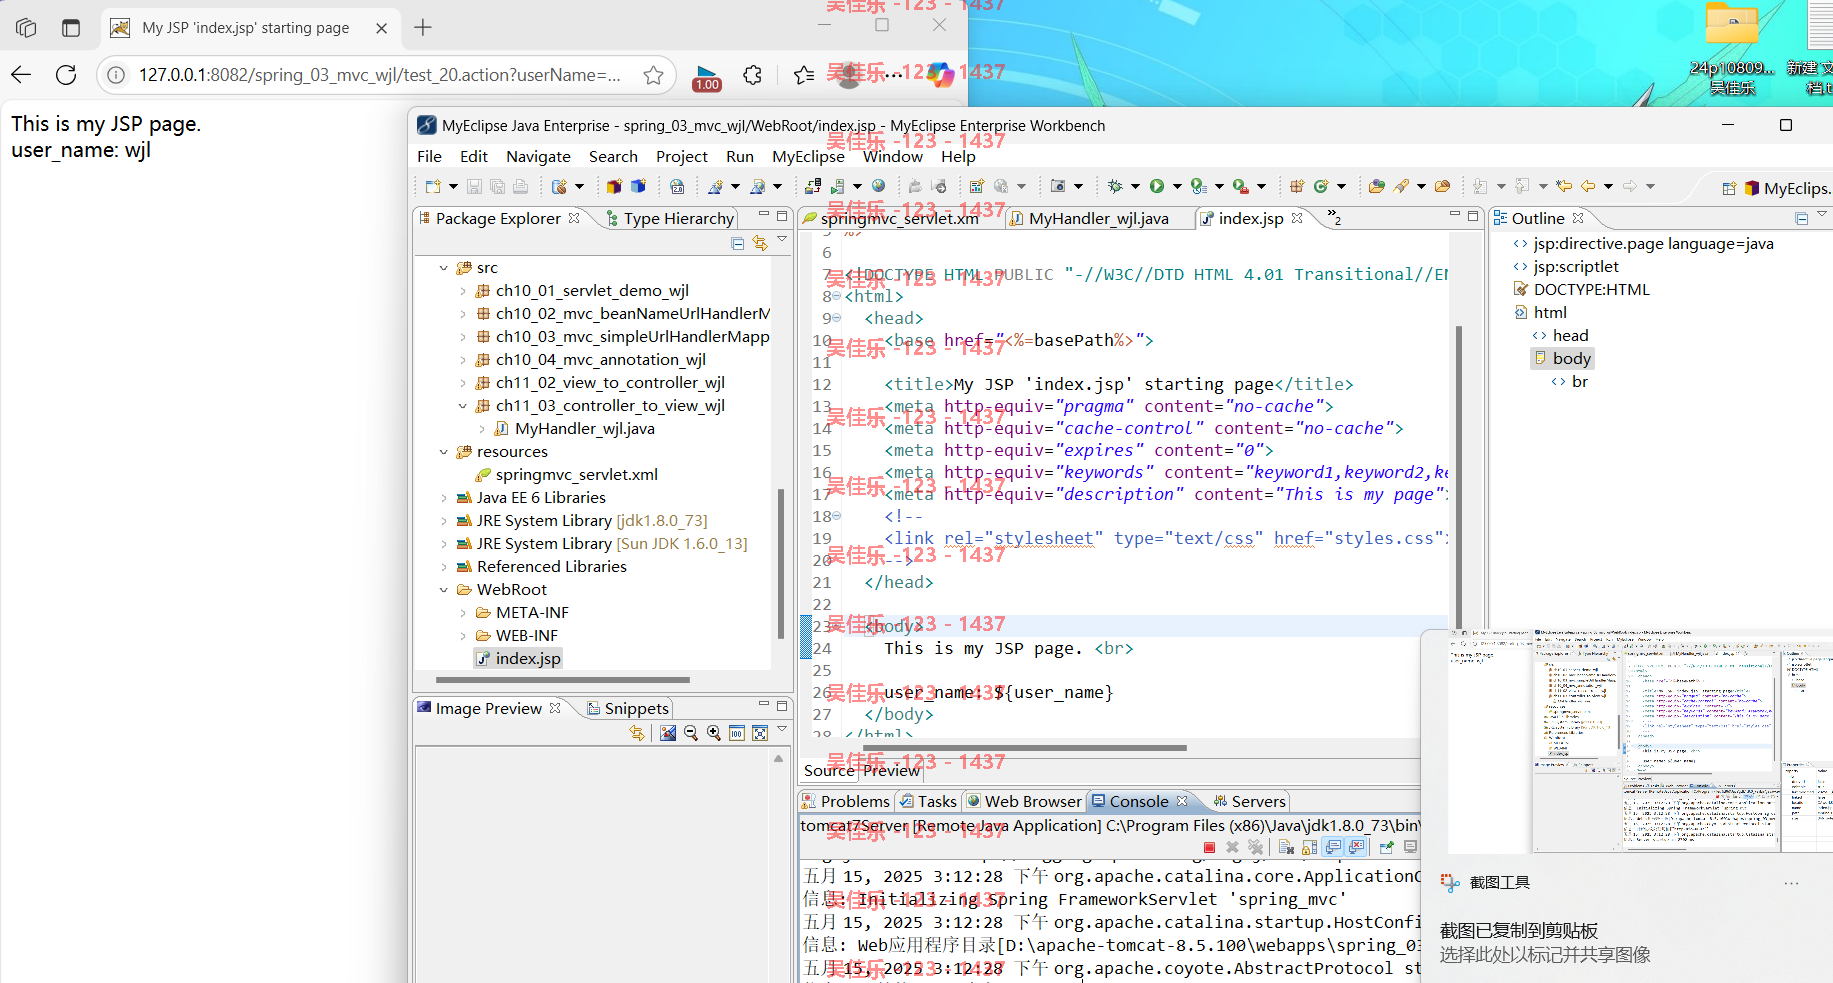Toggle Pin Console button

[x=1387, y=847]
